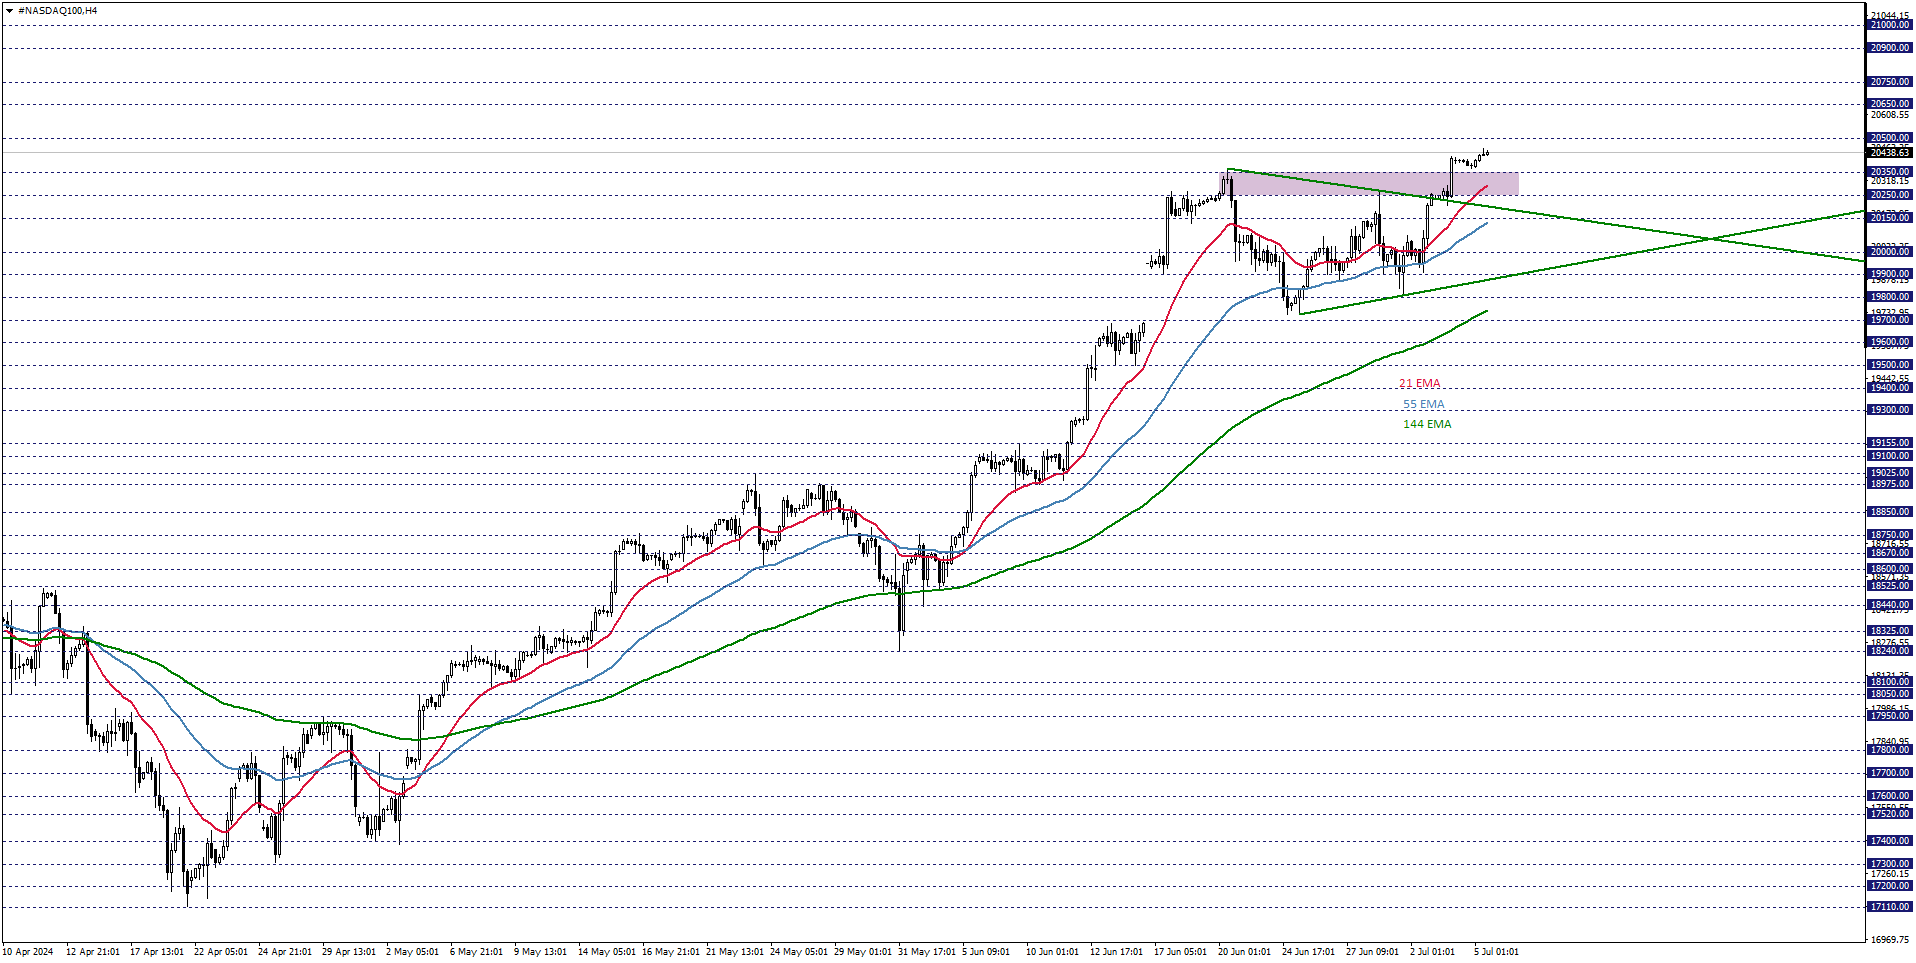
Task: Click the 19155.00 price level label
Action: point(1890,443)
